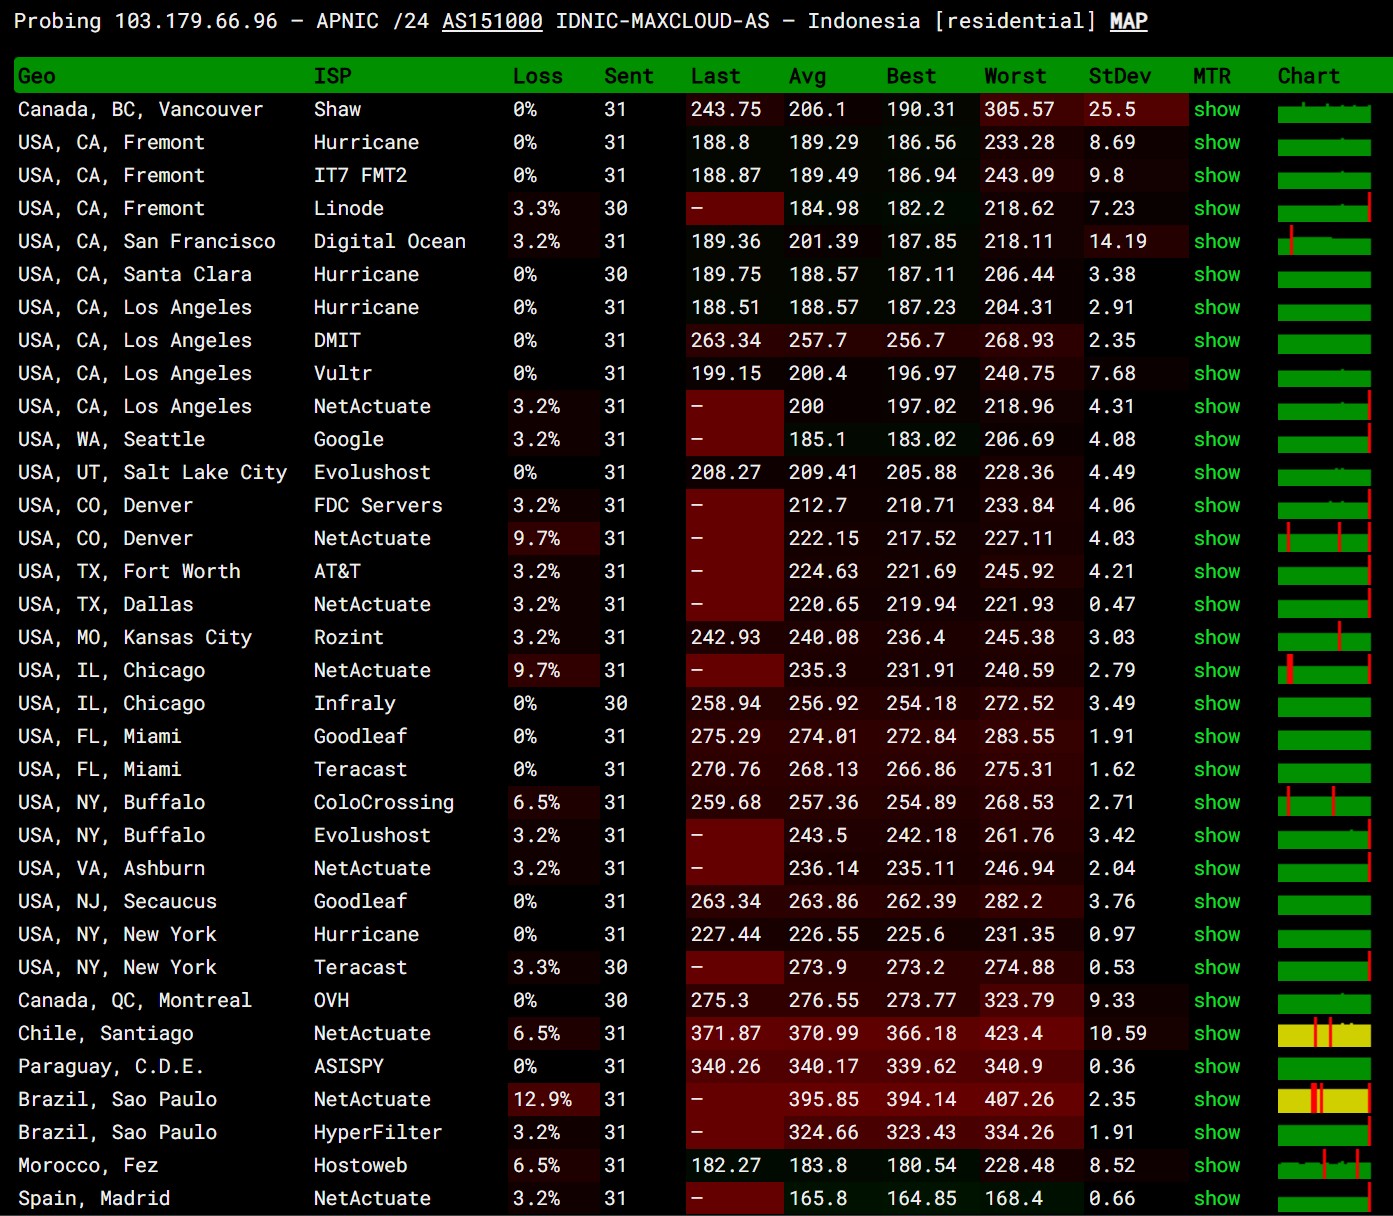Show MTR for New York Hurricane row
The width and height of the screenshot is (1393, 1216).
pyautogui.click(x=1216, y=934)
